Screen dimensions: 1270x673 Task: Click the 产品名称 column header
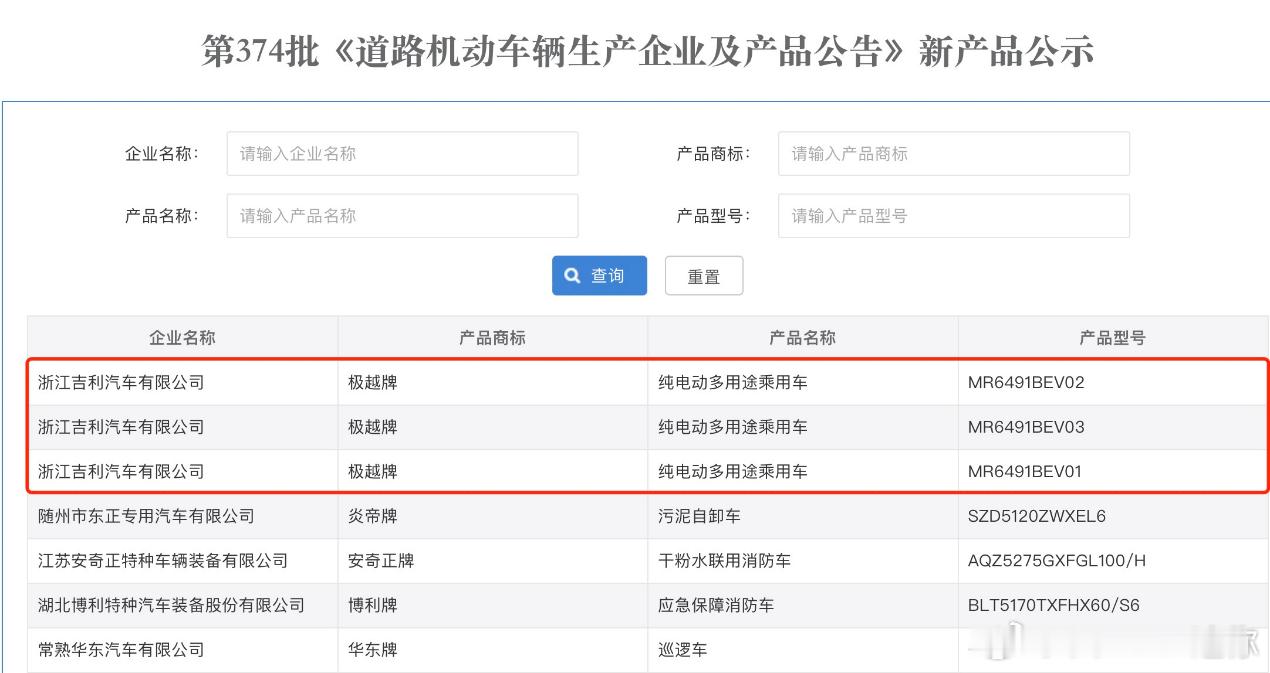tap(802, 338)
